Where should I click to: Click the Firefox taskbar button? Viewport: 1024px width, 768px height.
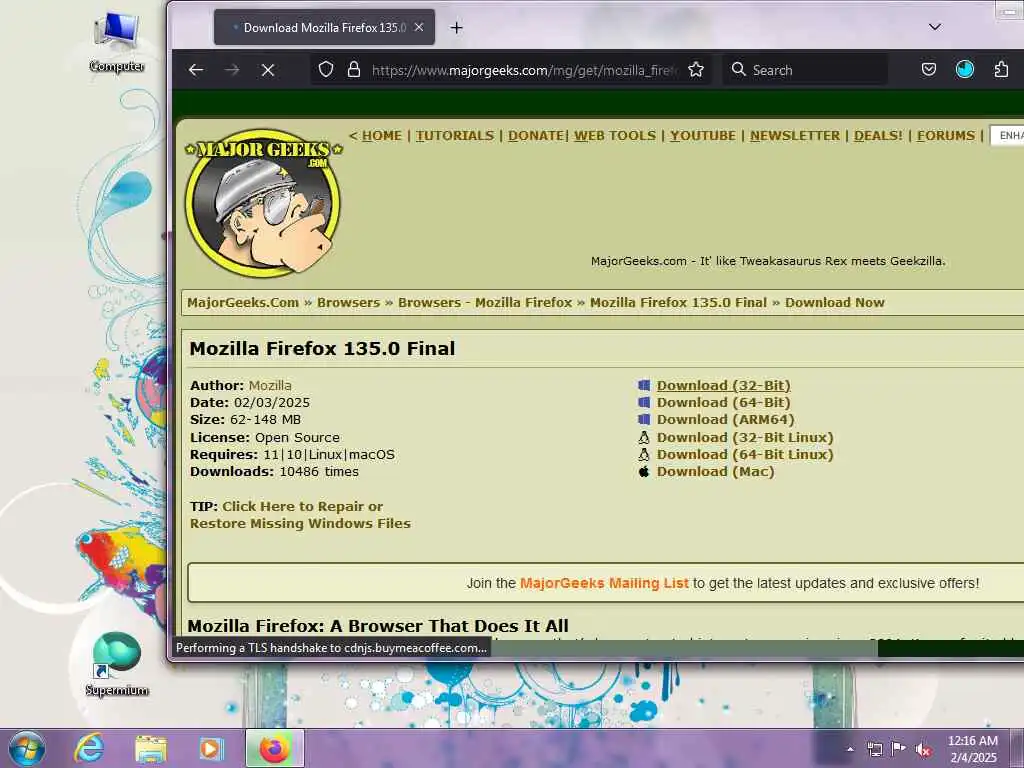pos(274,748)
